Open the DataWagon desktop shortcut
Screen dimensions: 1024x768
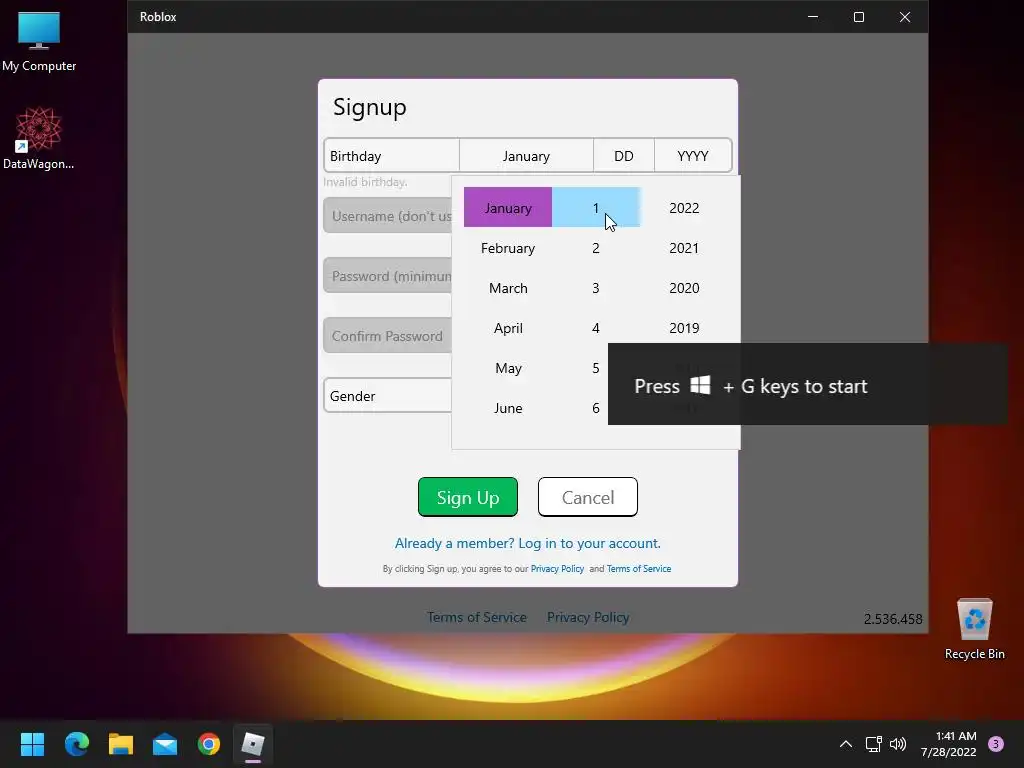click(x=39, y=138)
